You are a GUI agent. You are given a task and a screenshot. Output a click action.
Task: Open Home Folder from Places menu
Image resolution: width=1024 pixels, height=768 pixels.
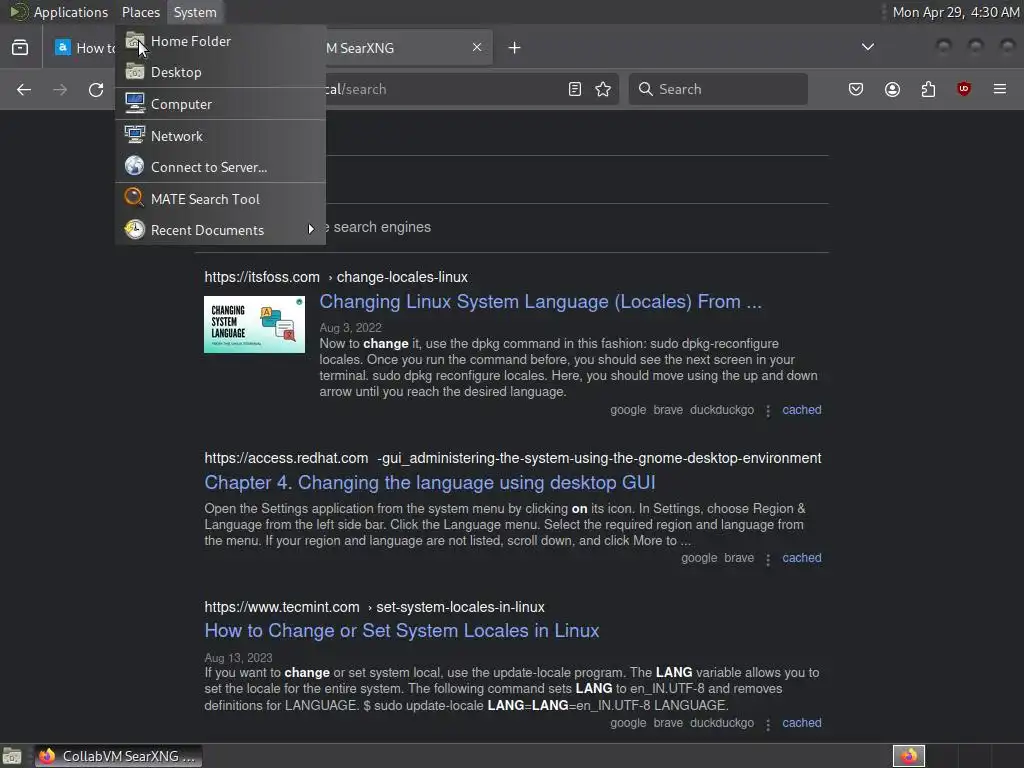[x=220, y=41]
